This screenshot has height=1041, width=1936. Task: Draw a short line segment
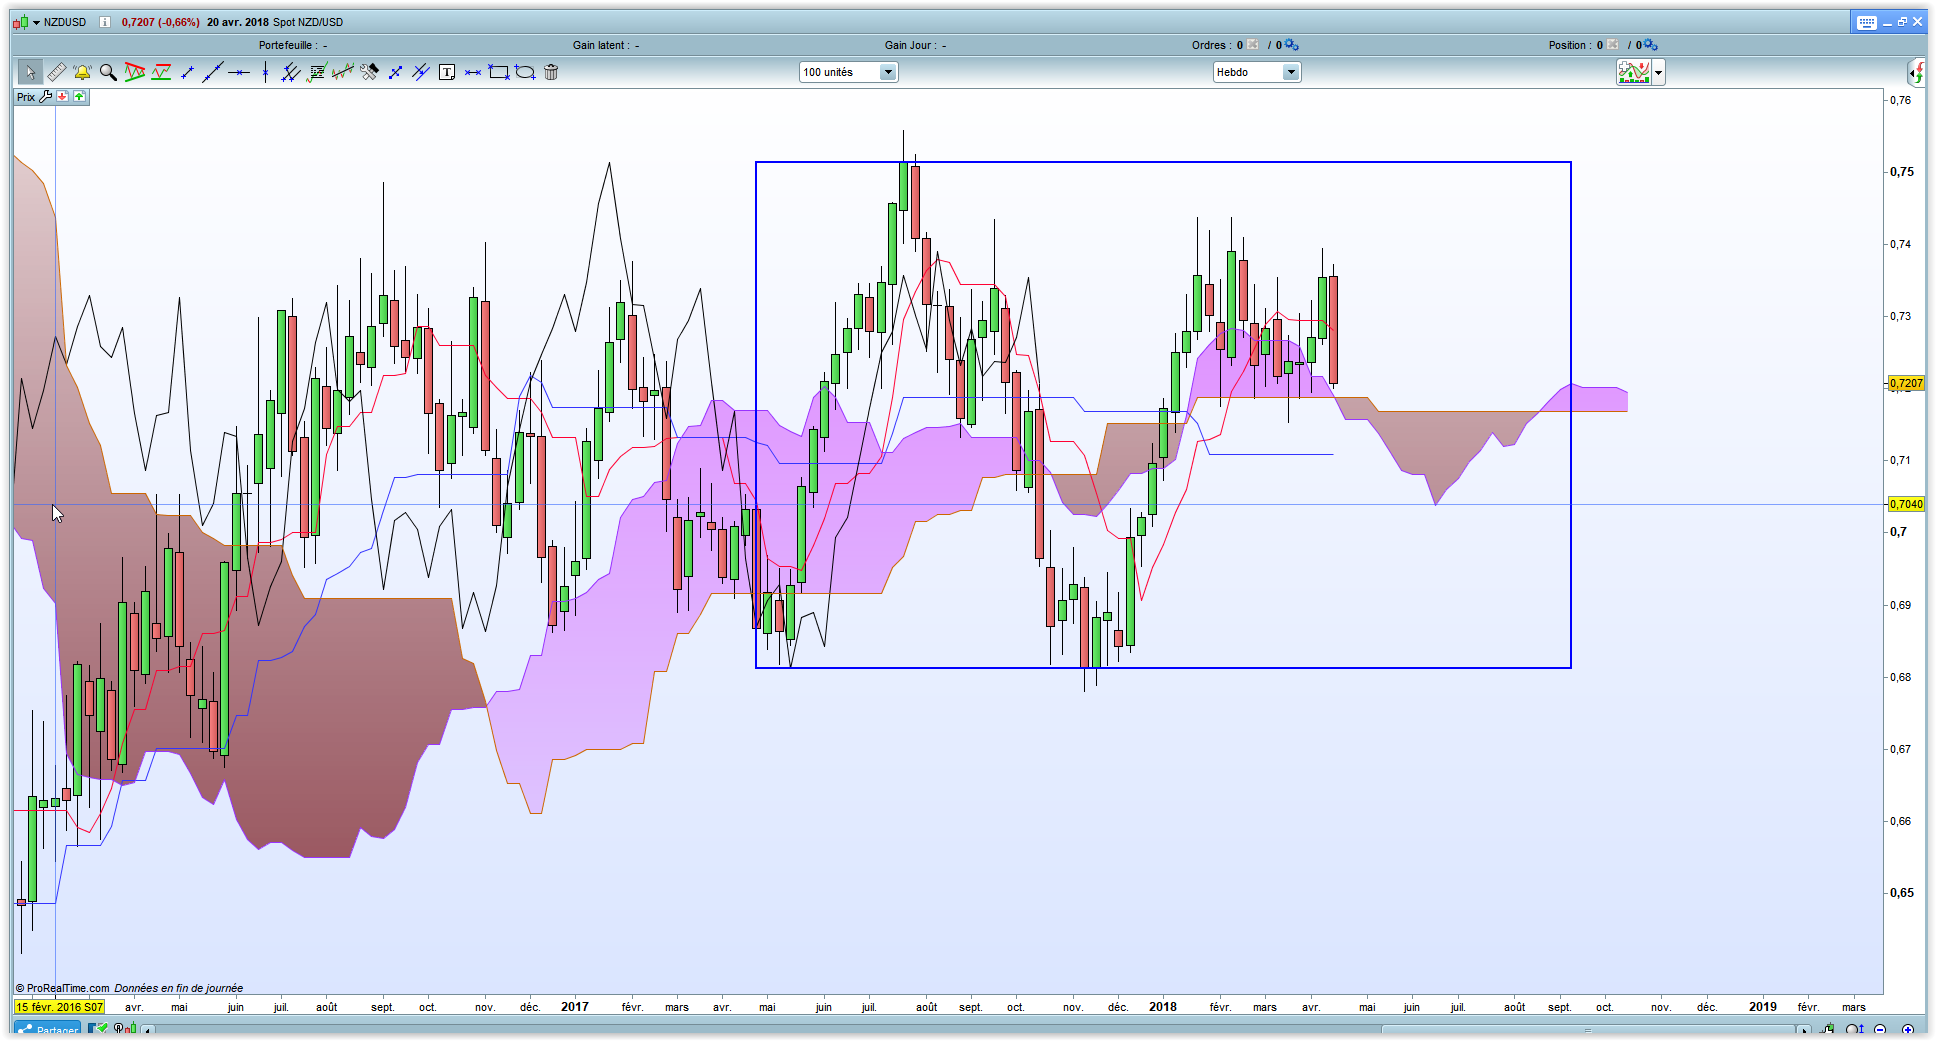tap(187, 72)
